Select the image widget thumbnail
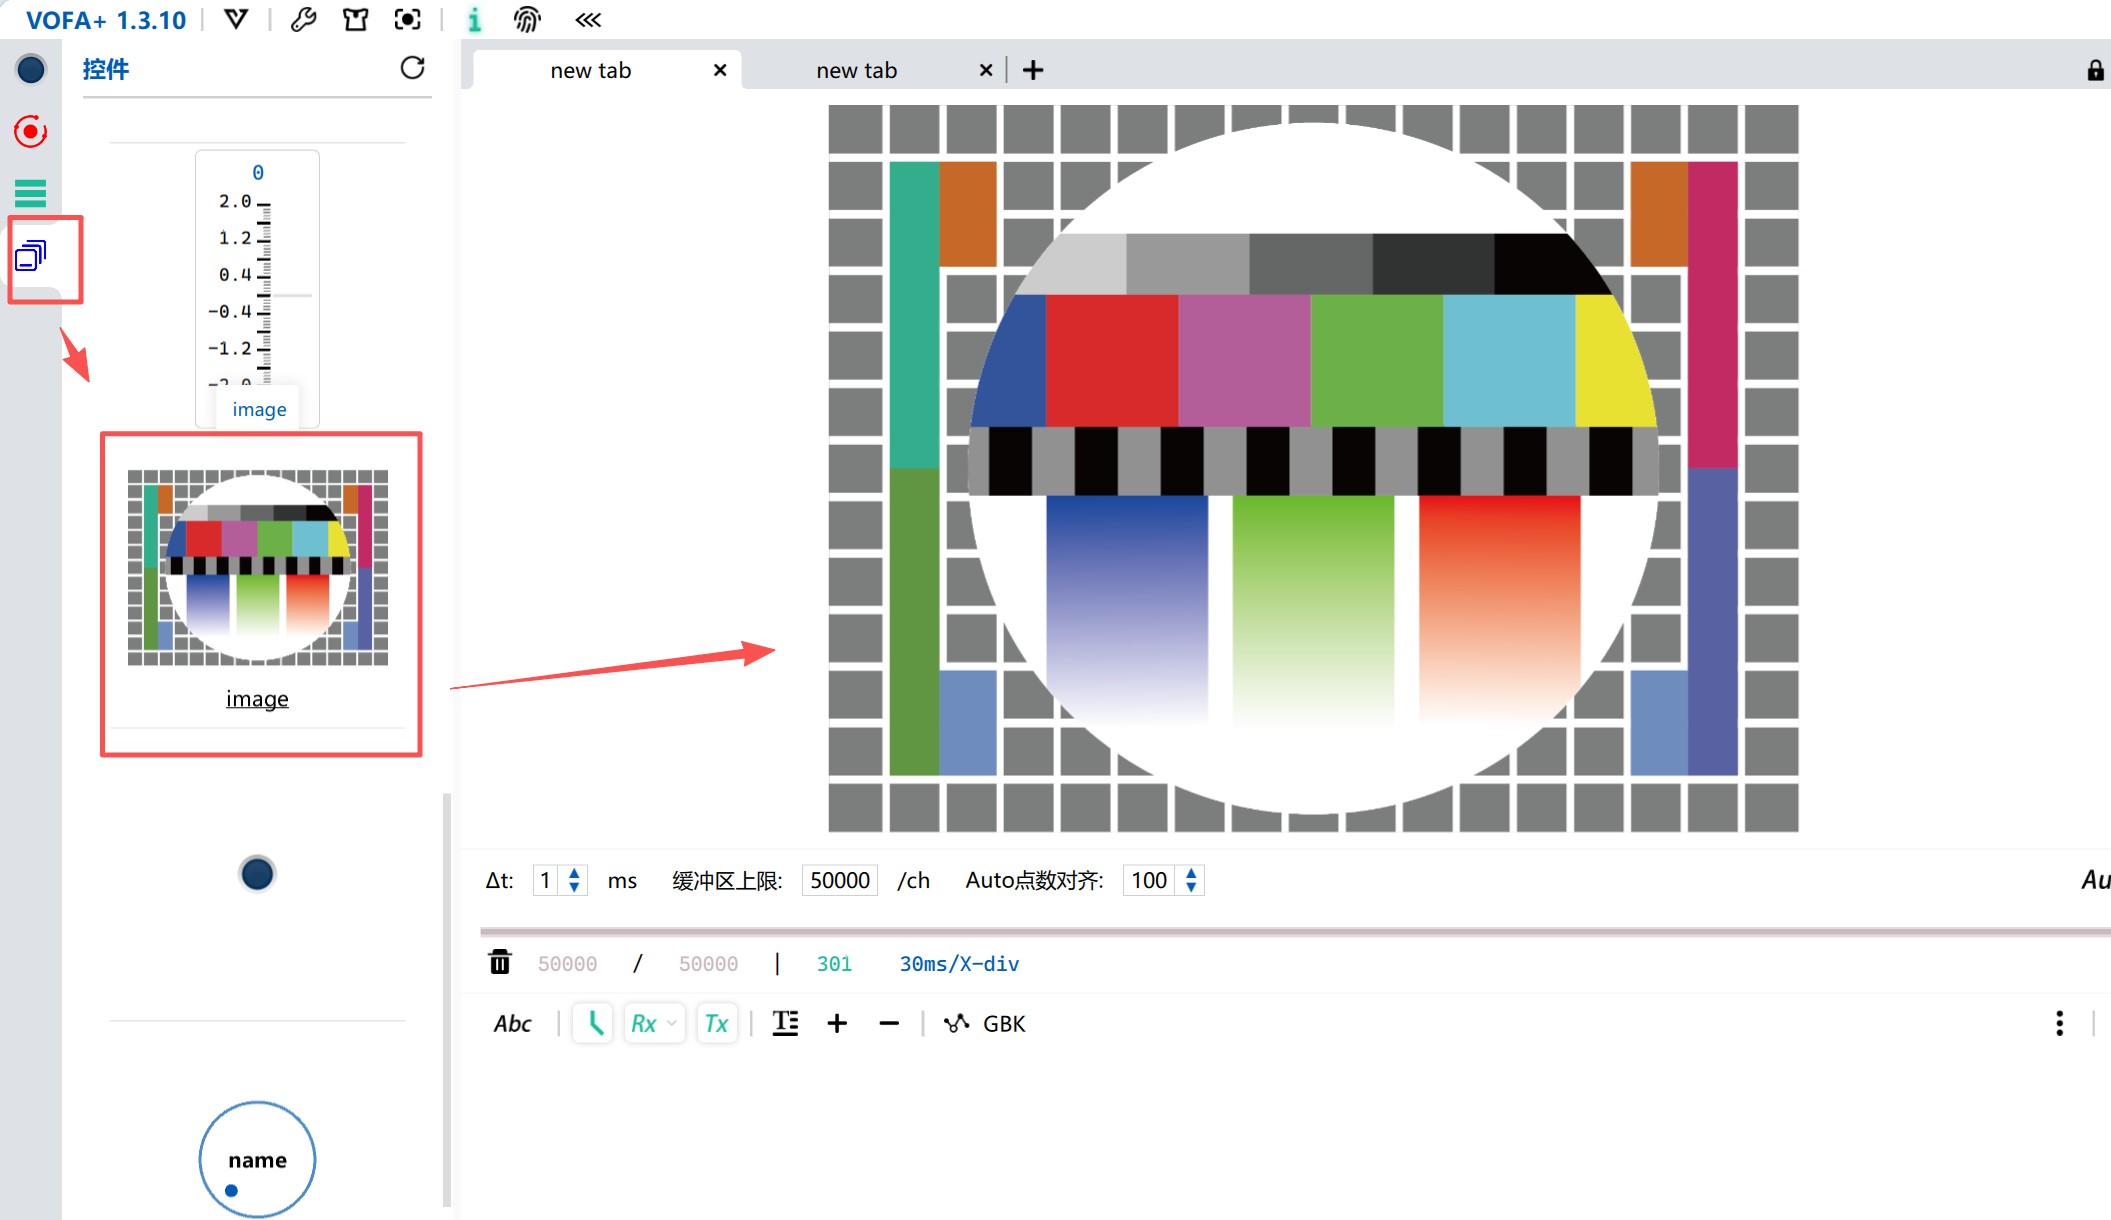Viewport: 2111px width, 1220px height. 258,567
